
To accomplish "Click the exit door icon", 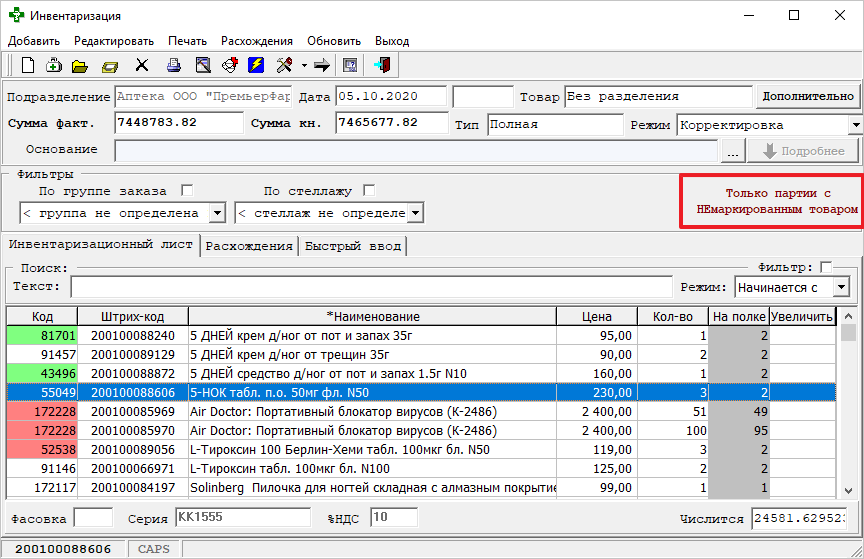I will tap(381, 66).
